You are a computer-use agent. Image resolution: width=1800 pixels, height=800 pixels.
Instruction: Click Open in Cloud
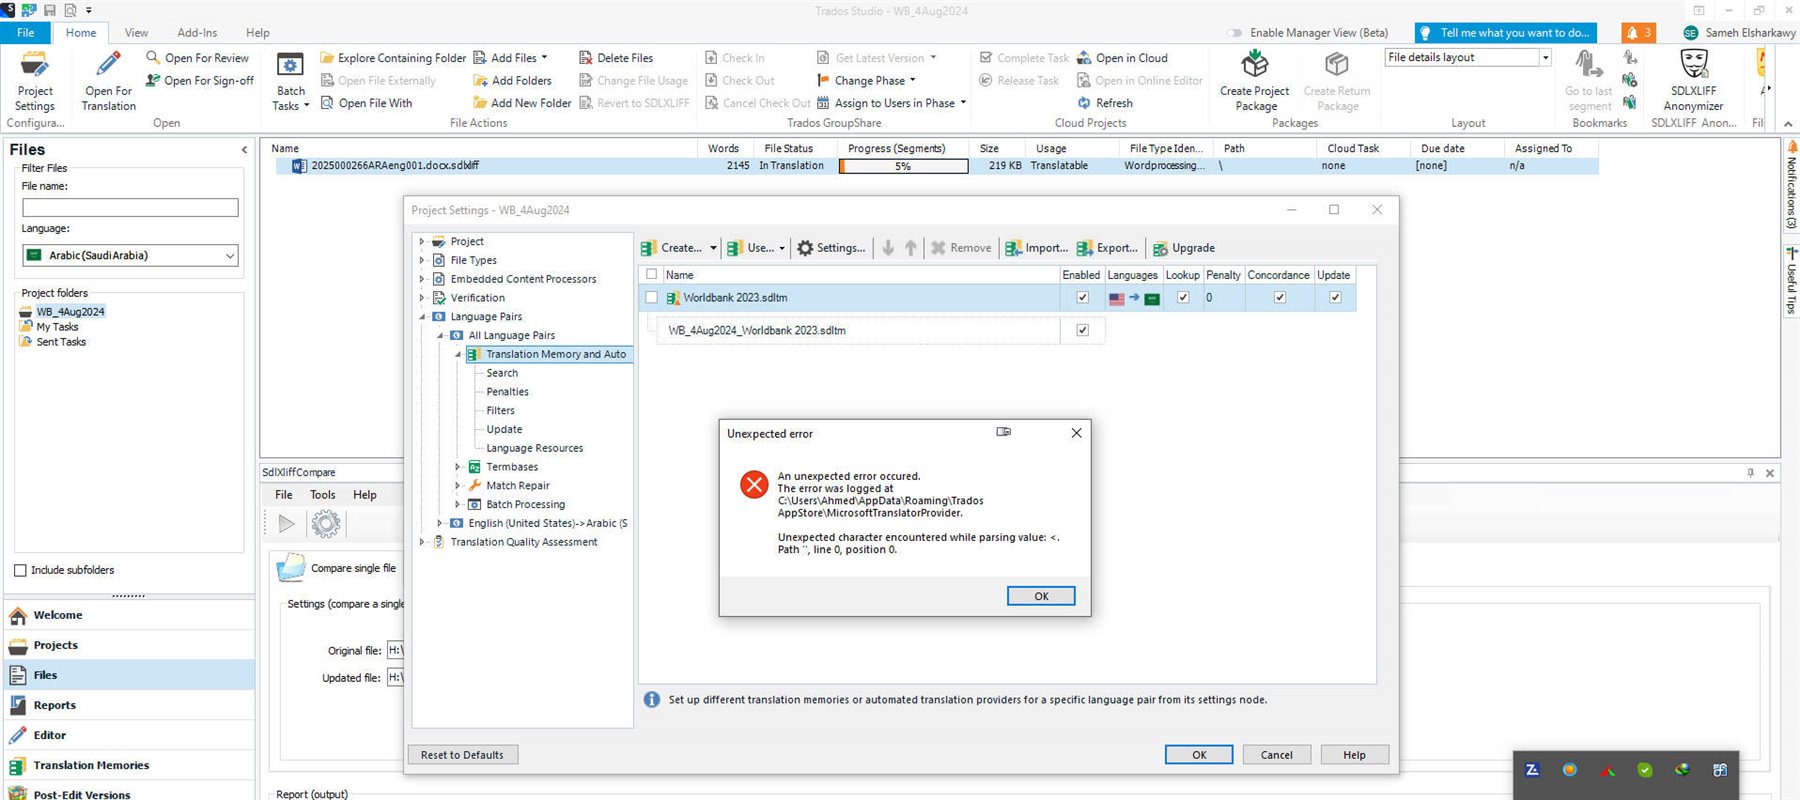click(x=1122, y=58)
